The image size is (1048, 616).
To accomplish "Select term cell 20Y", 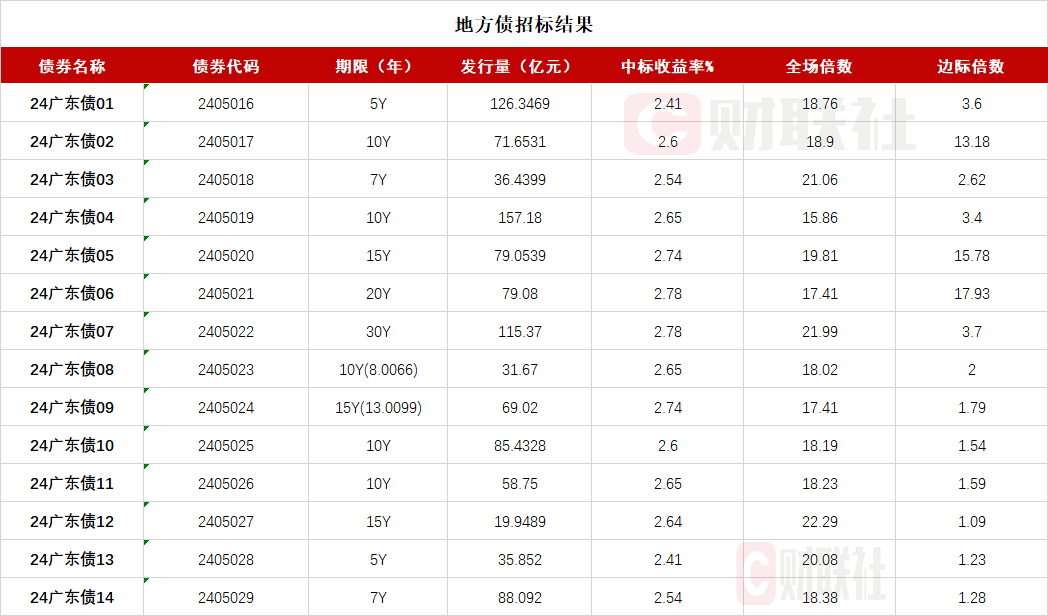I will [x=378, y=294].
